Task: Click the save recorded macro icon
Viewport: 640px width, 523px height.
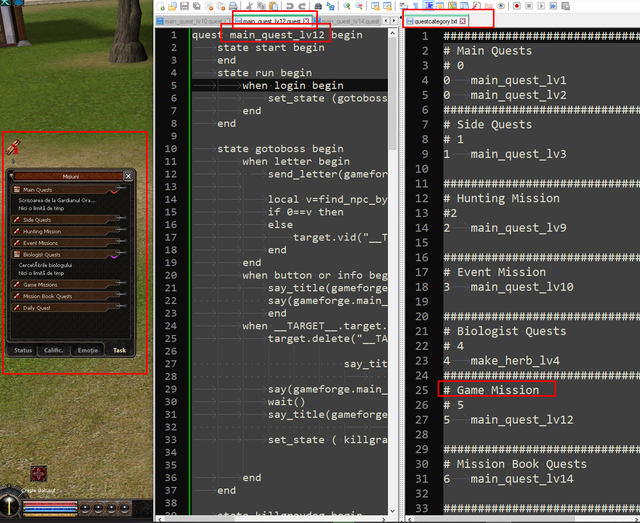Action: tap(566, 6)
